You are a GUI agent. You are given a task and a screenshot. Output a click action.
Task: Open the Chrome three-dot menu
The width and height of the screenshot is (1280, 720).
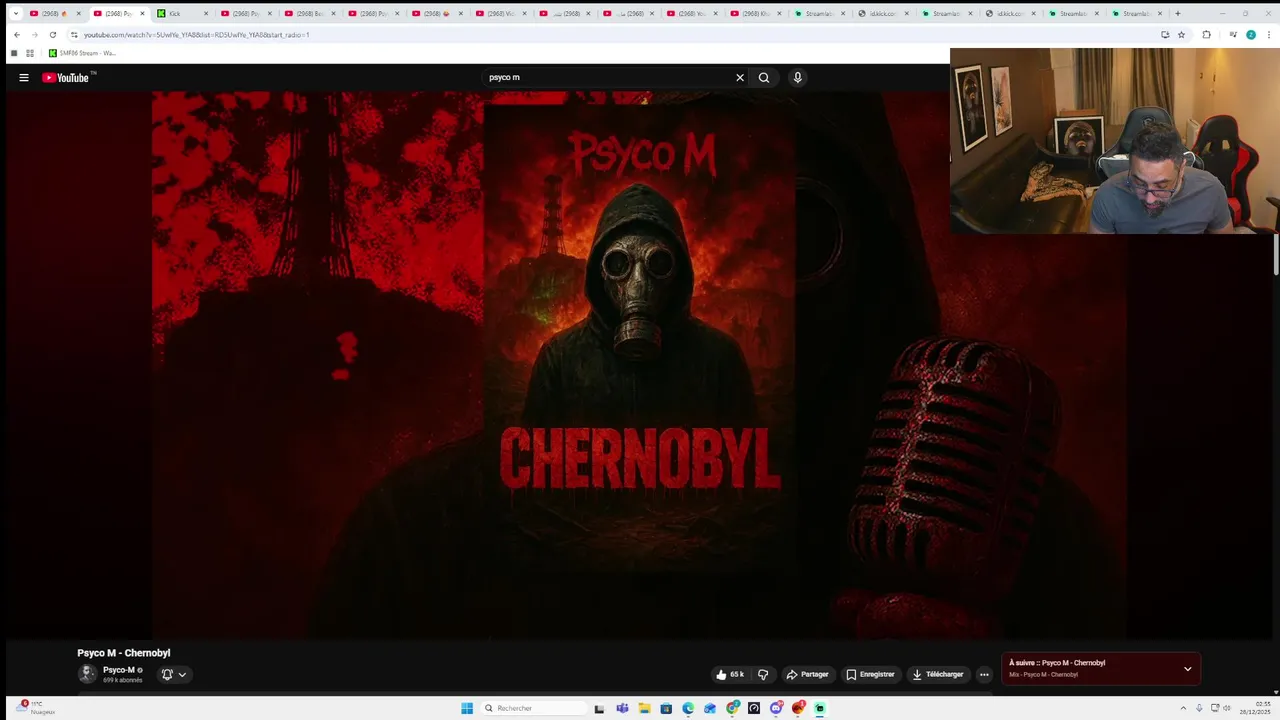point(1267,35)
